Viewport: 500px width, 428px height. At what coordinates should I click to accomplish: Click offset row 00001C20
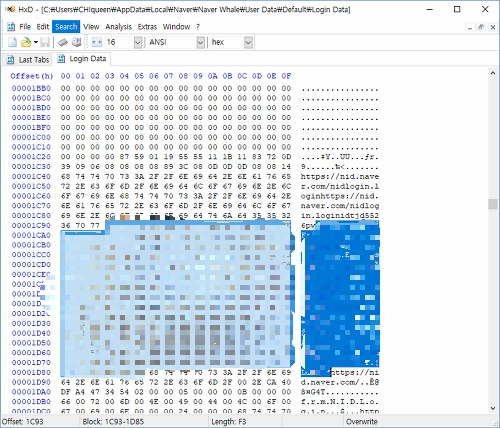click(x=31, y=157)
